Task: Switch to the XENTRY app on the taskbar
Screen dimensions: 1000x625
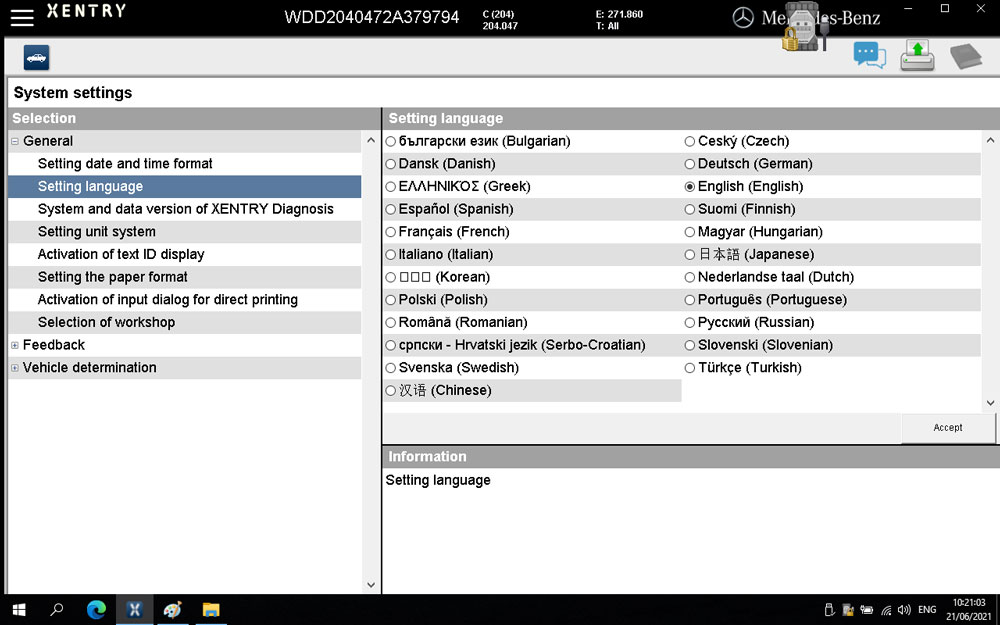Action: point(135,610)
